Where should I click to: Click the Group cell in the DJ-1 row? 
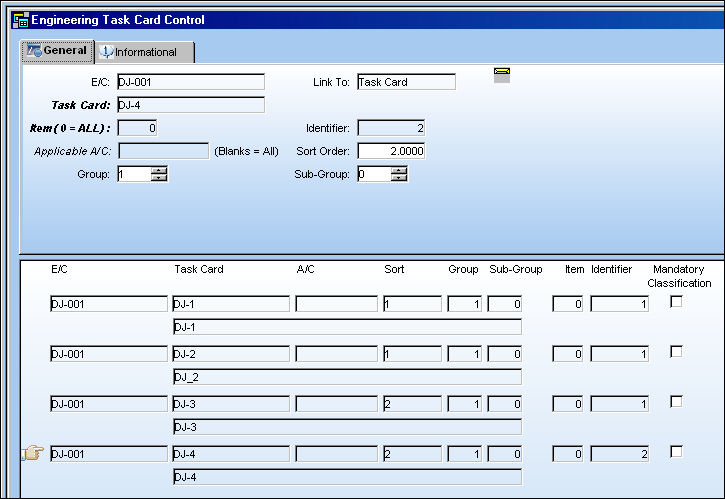pyautogui.click(x=465, y=304)
